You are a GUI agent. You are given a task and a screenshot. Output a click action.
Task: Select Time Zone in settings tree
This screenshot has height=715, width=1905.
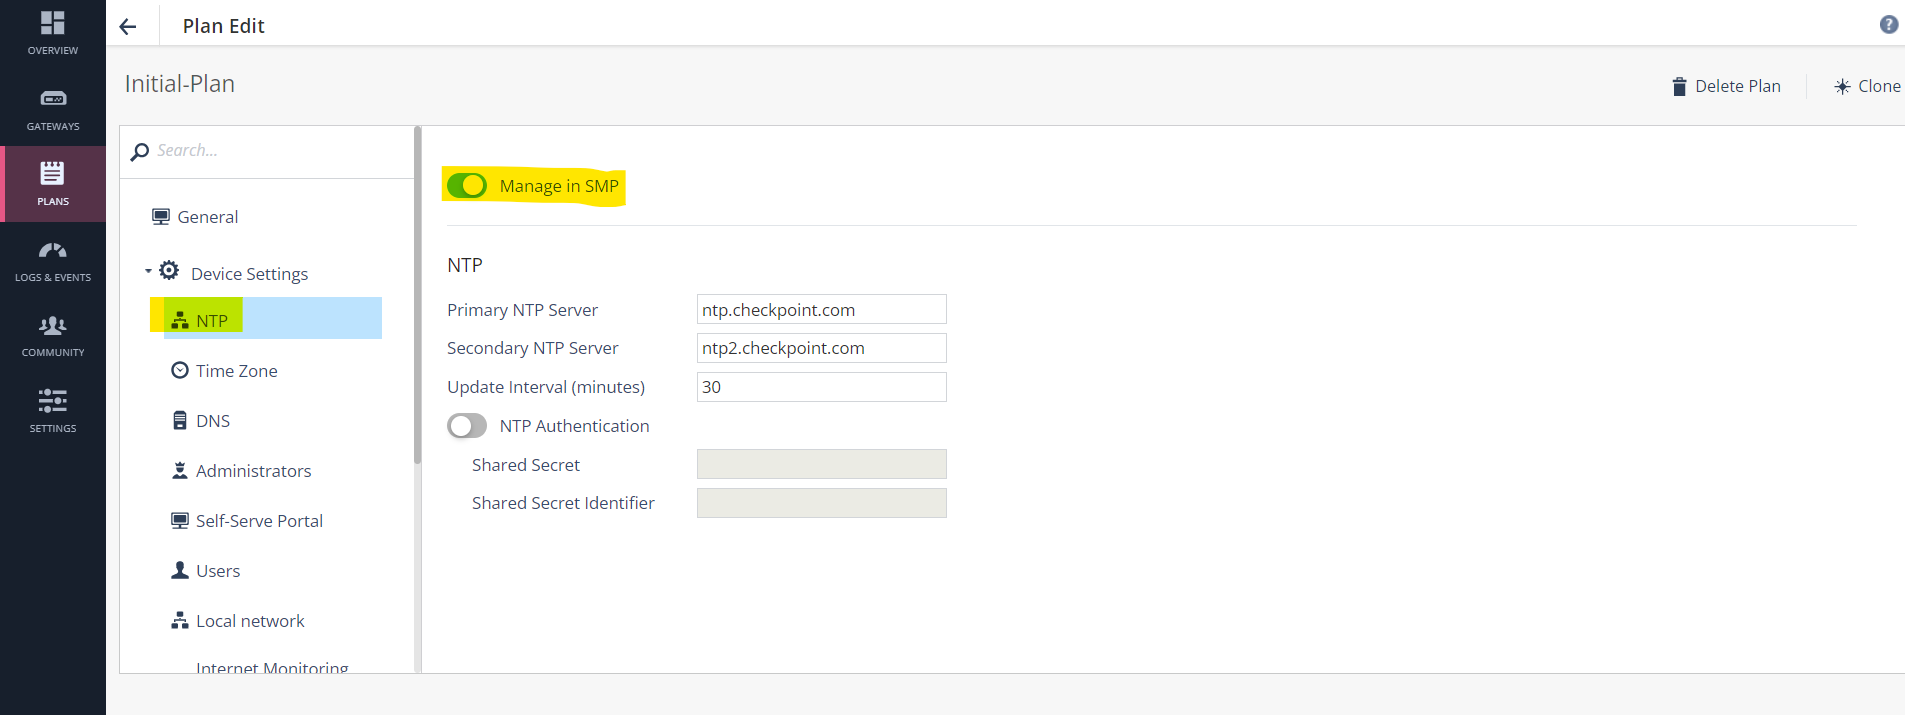(x=236, y=371)
